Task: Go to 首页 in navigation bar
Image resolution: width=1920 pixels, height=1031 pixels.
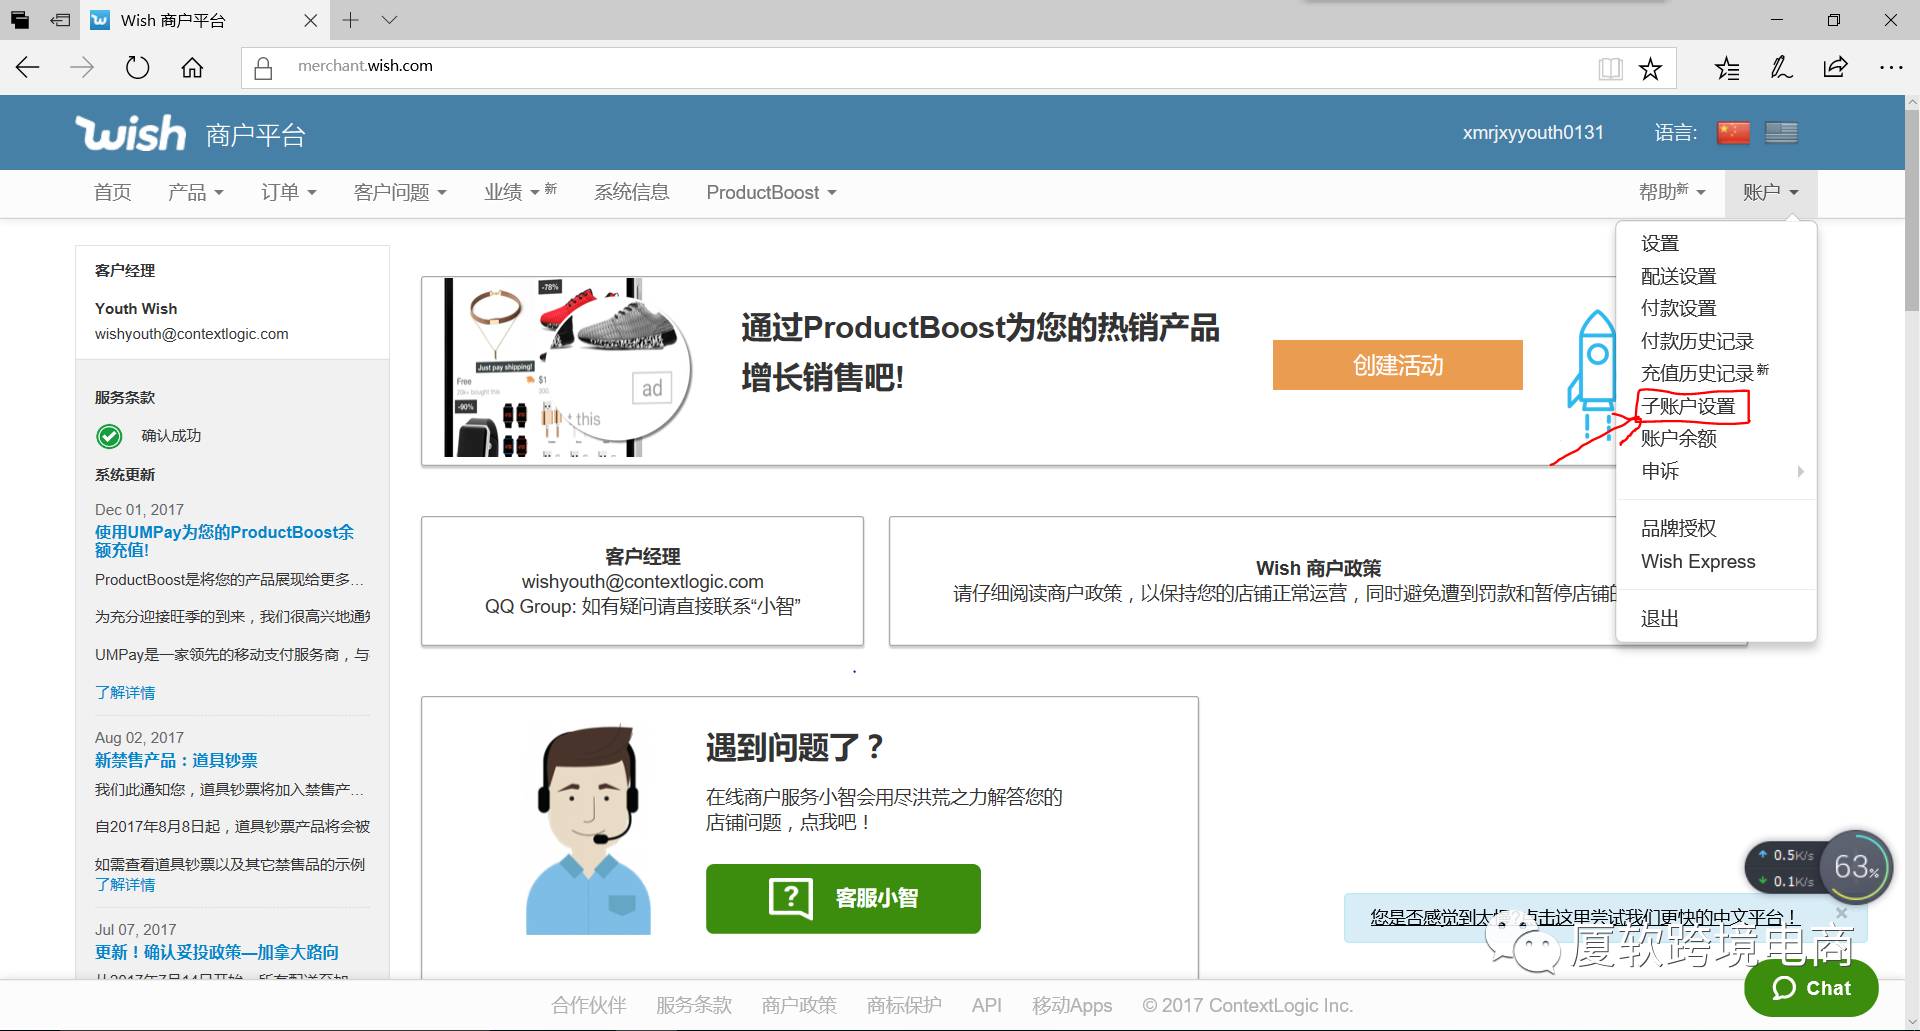Action: [113, 192]
